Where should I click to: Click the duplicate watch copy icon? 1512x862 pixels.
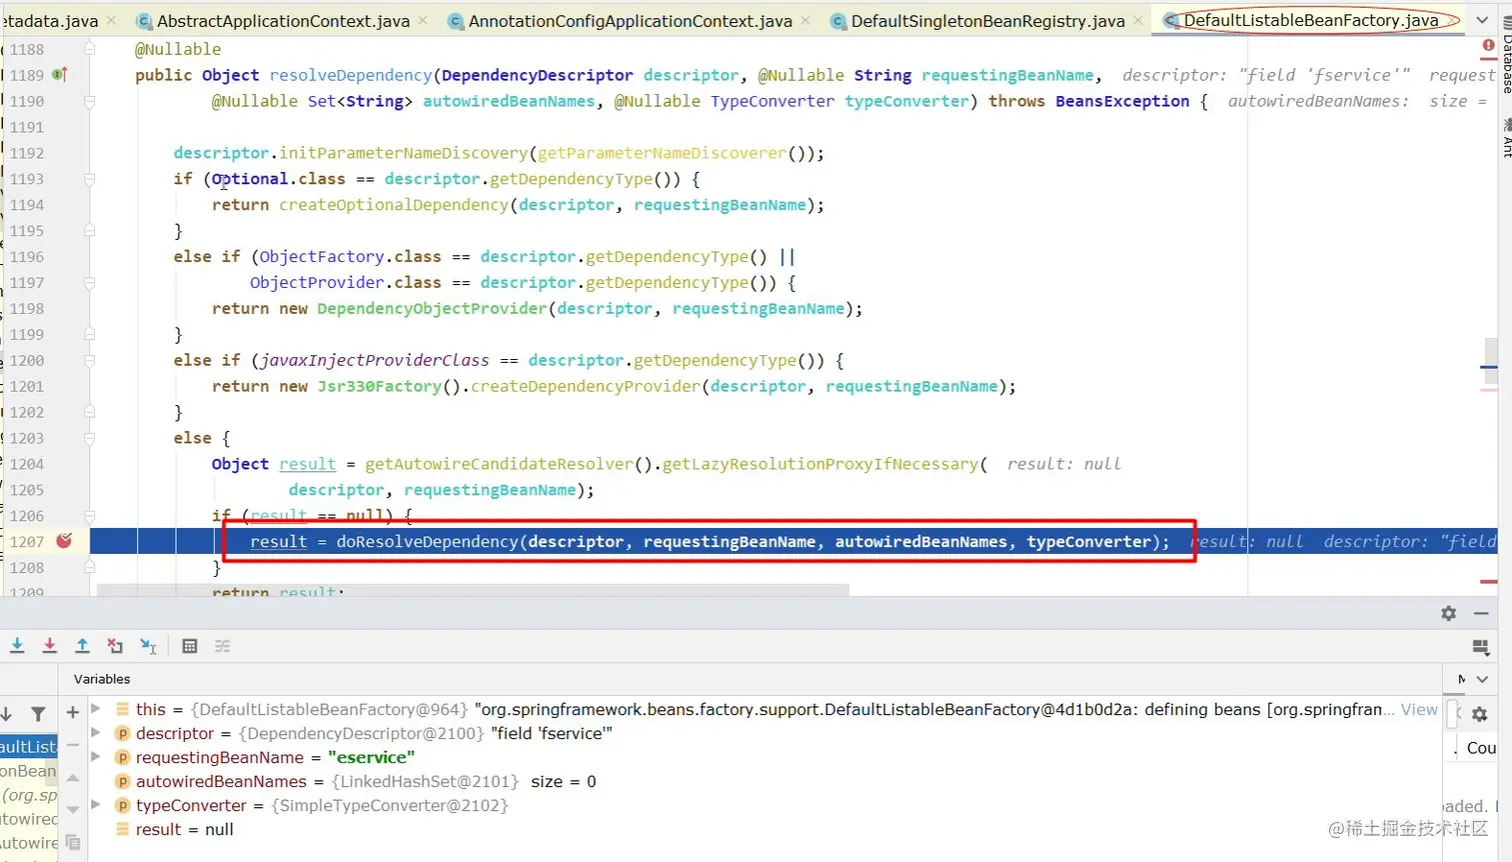[x=72, y=842]
